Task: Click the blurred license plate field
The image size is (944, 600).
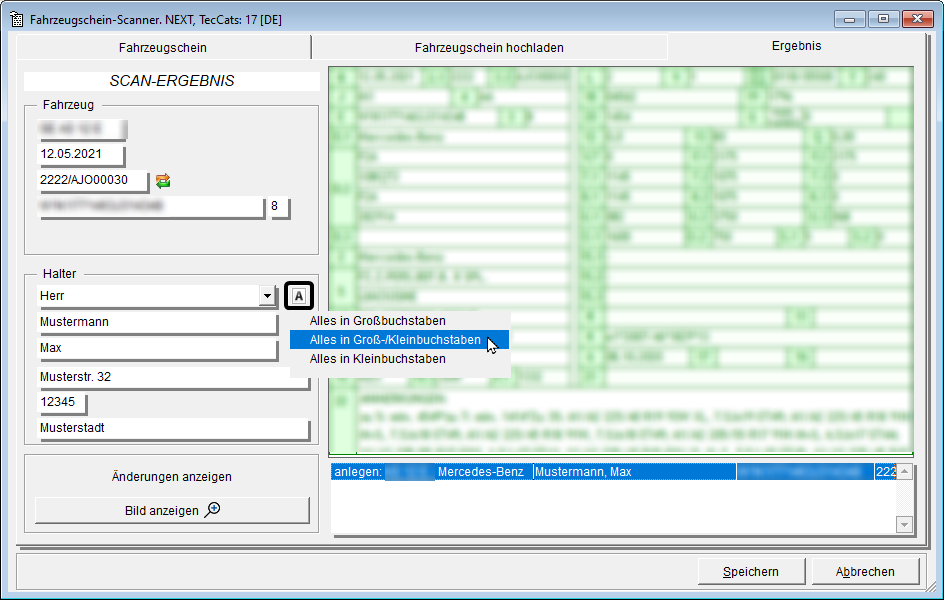Action: pos(81,128)
